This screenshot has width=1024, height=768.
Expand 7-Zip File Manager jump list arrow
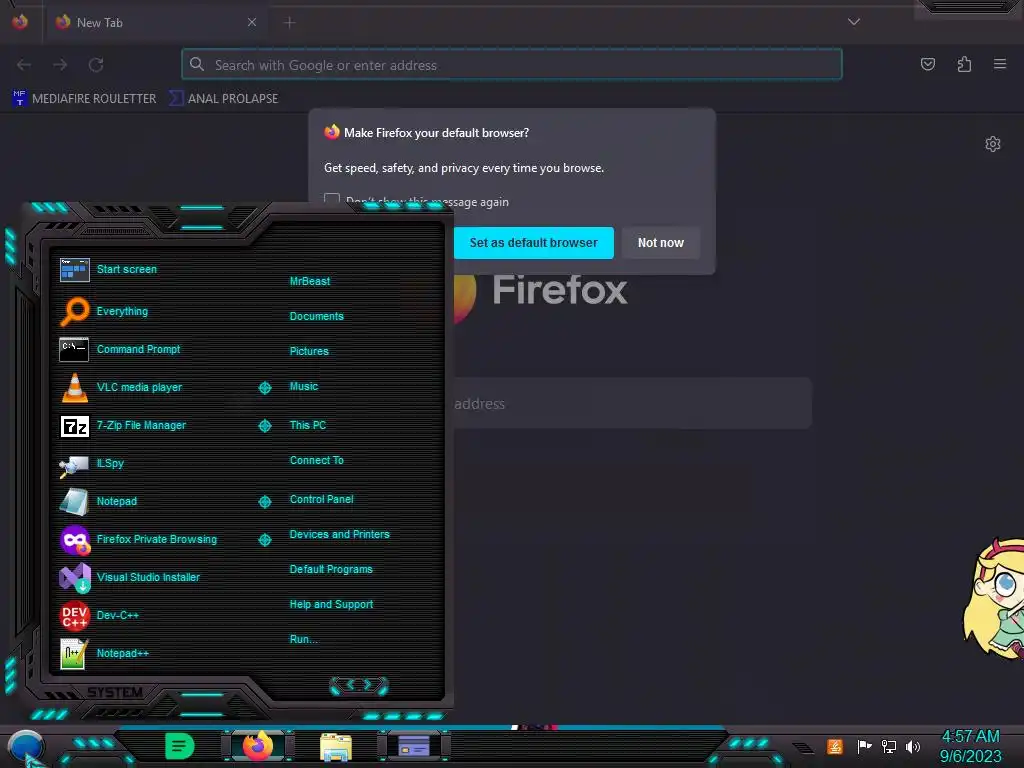(x=264, y=426)
